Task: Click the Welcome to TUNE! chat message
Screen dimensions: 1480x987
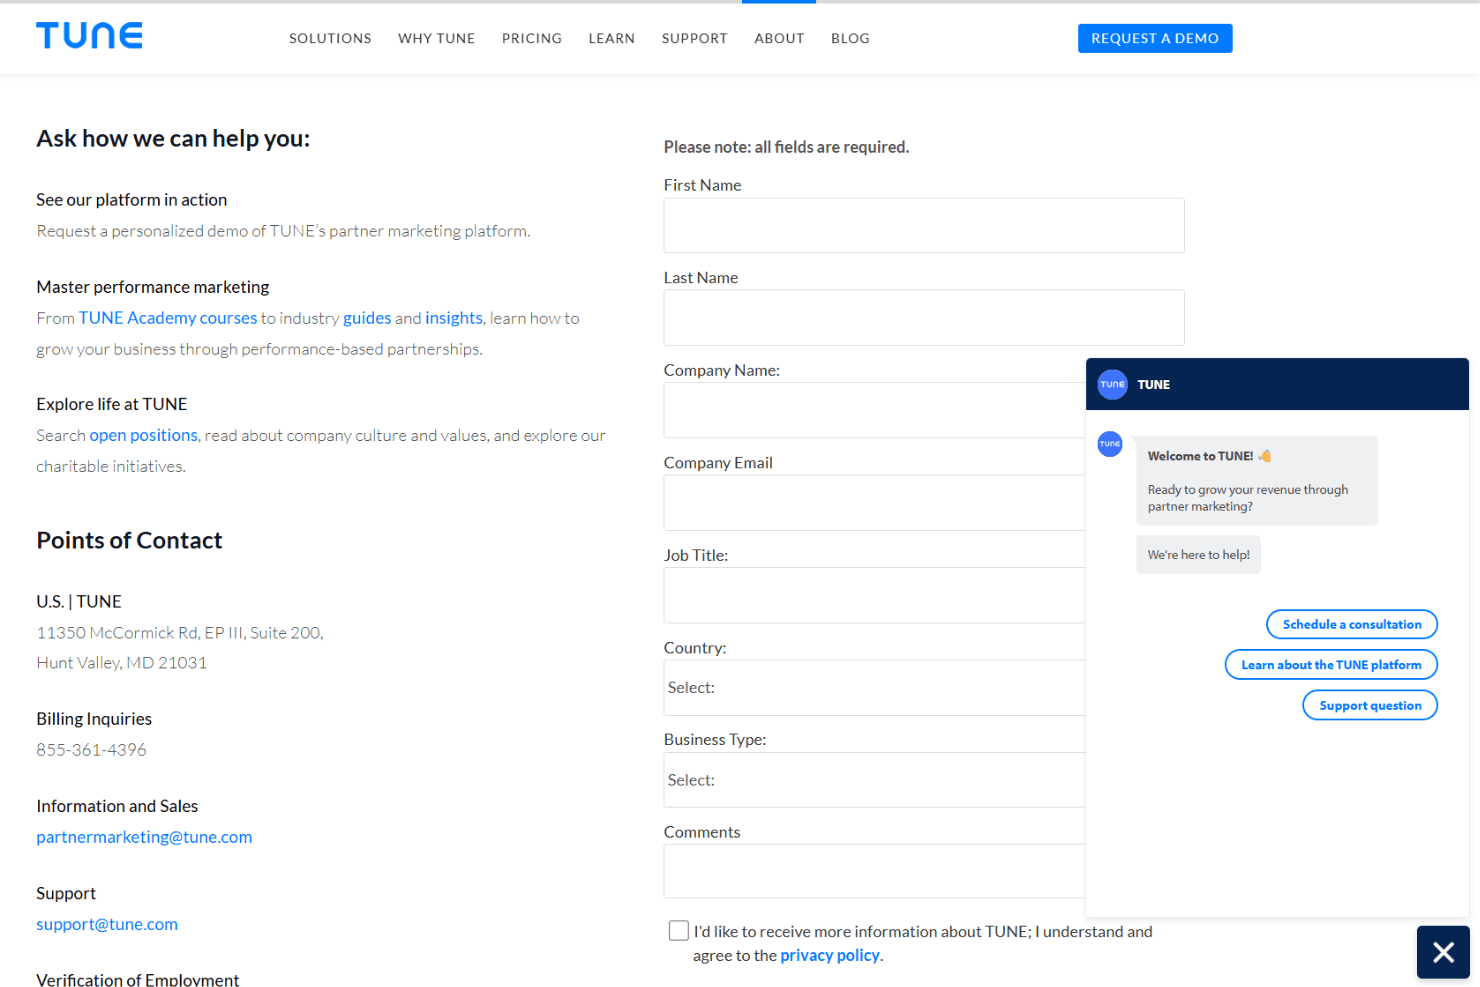Action: (x=1257, y=480)
